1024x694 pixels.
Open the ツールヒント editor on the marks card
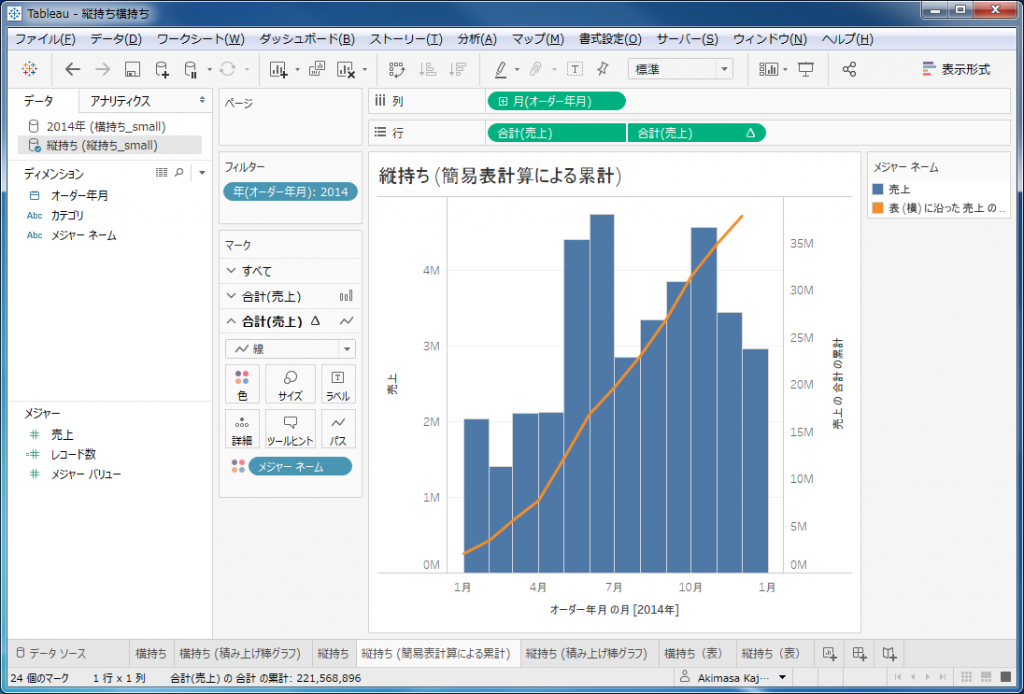click(291, 428)
